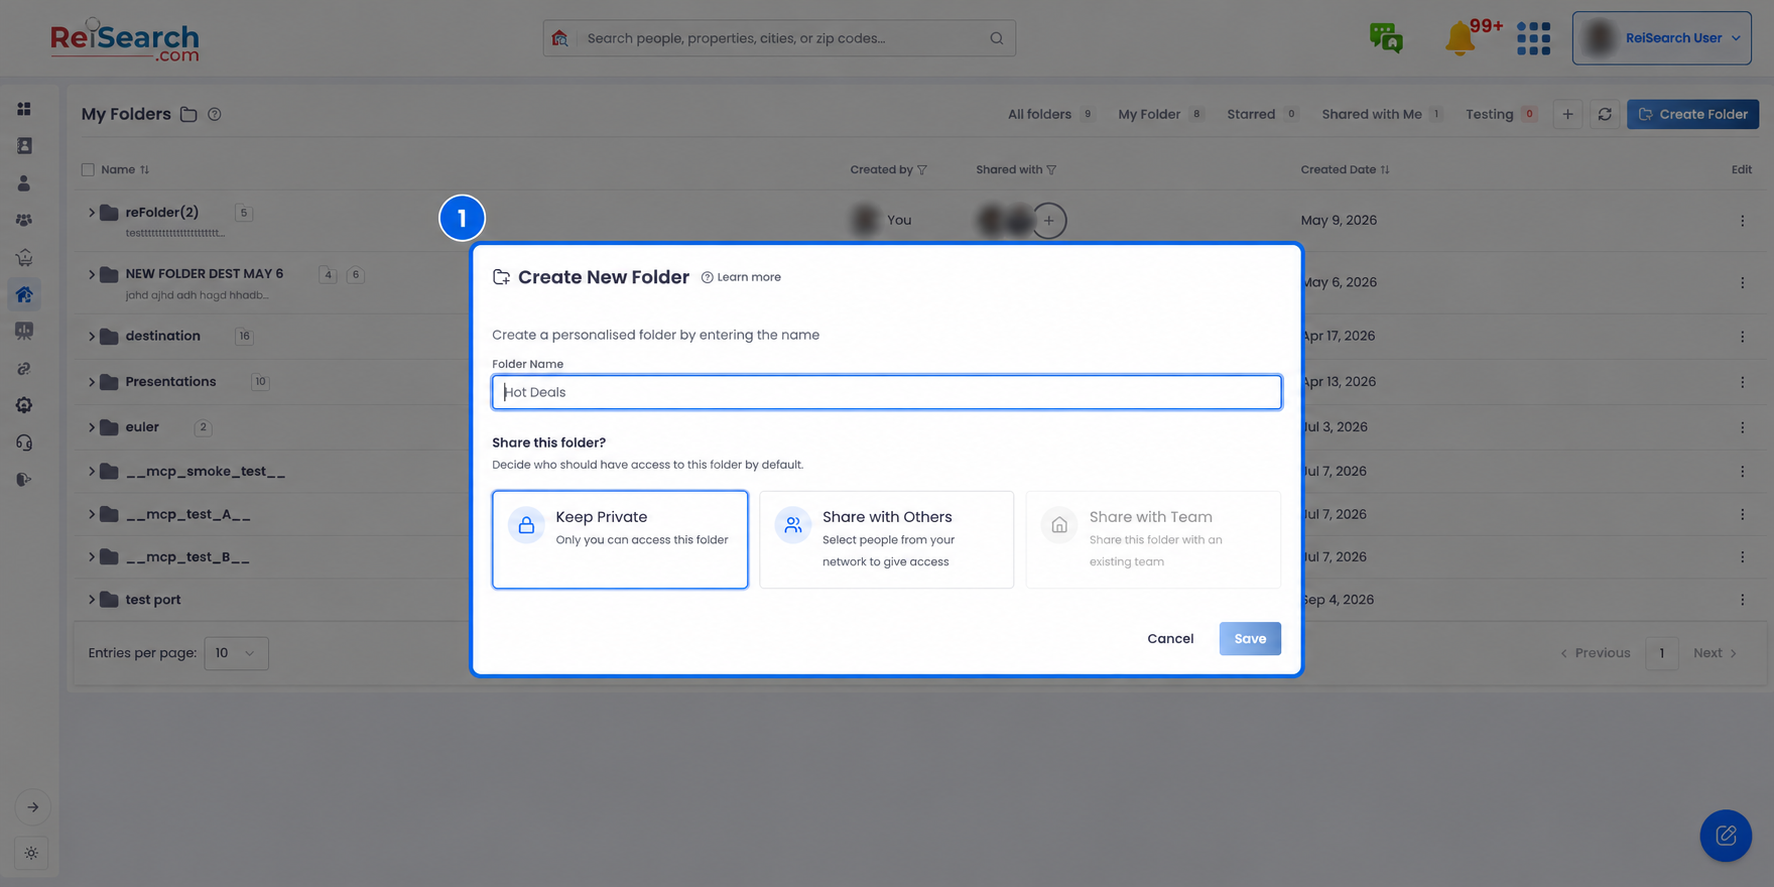The width and height of the screenshot is (1774, 887).
Task: Click the floating edit note button
Action: pos(1725,835)
